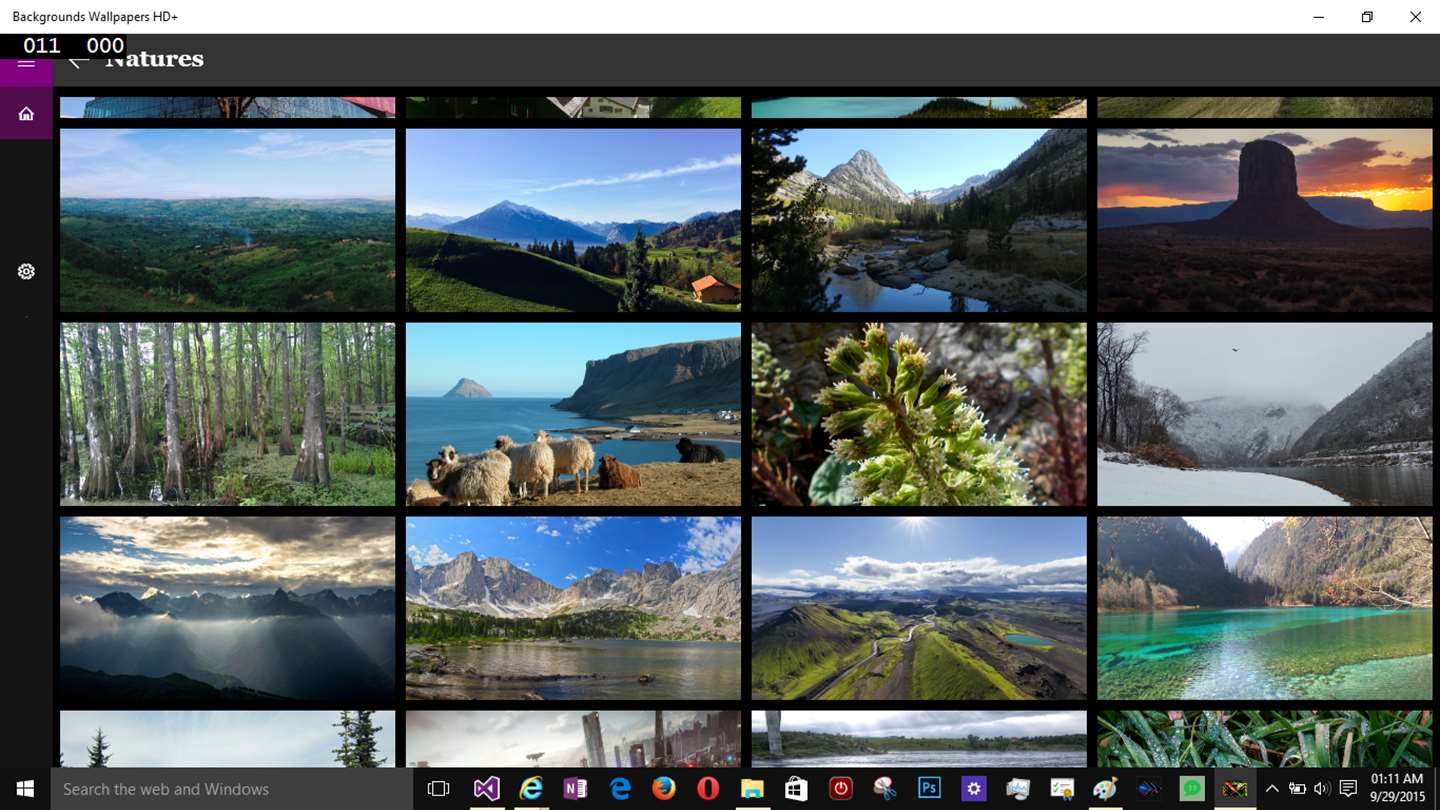Select the futuristic city wallpaper
The width and height of the screenshot is (1440, 810).
click(573, 739)
